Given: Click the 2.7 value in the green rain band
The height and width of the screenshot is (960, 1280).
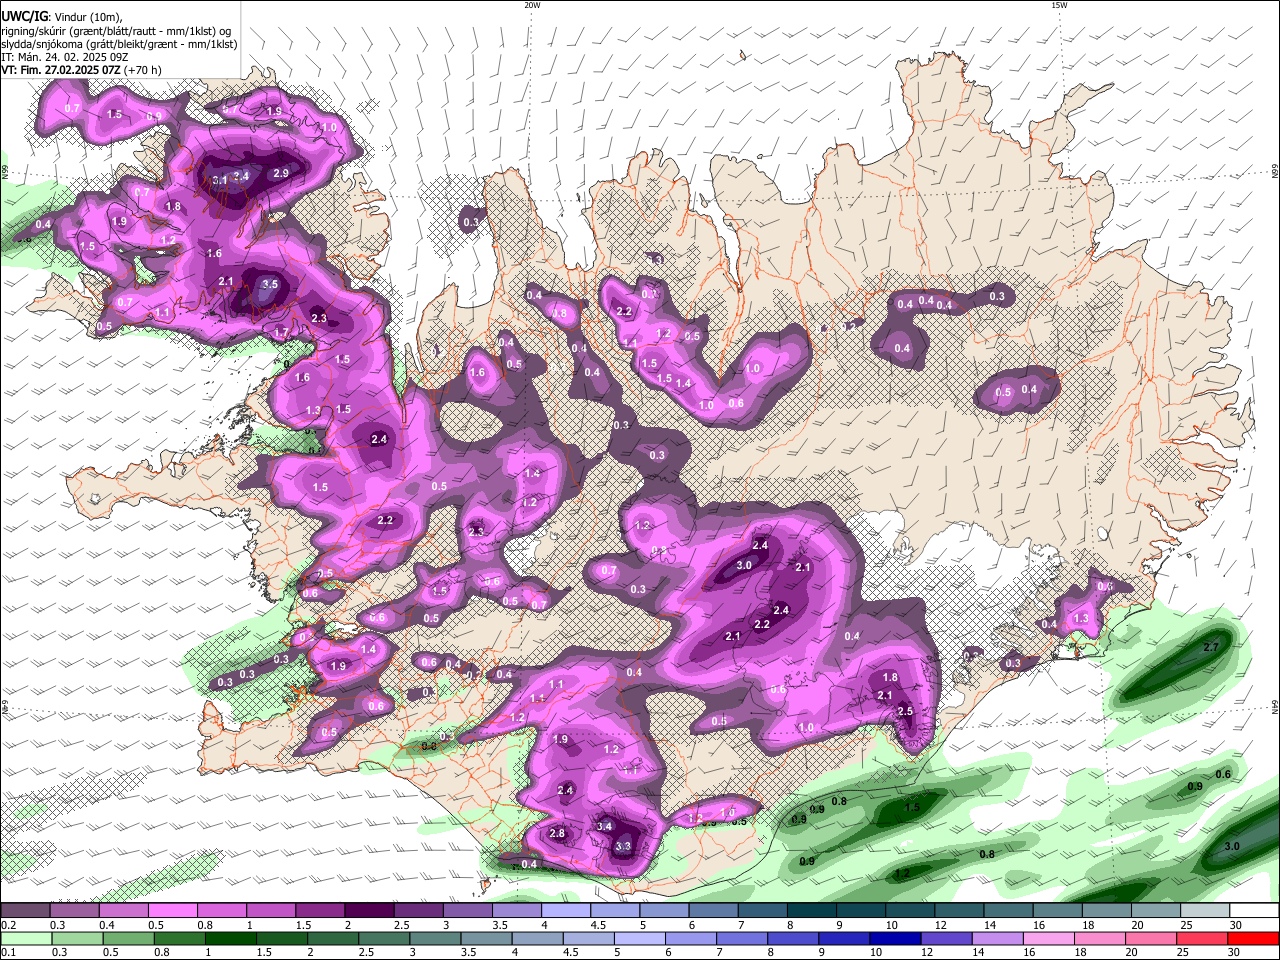Looking at the screenshot, I should coord(1211,647).
